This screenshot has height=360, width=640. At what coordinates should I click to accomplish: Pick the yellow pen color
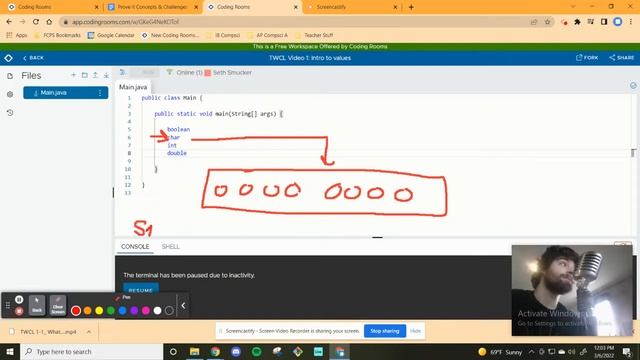tap(99, 311)
